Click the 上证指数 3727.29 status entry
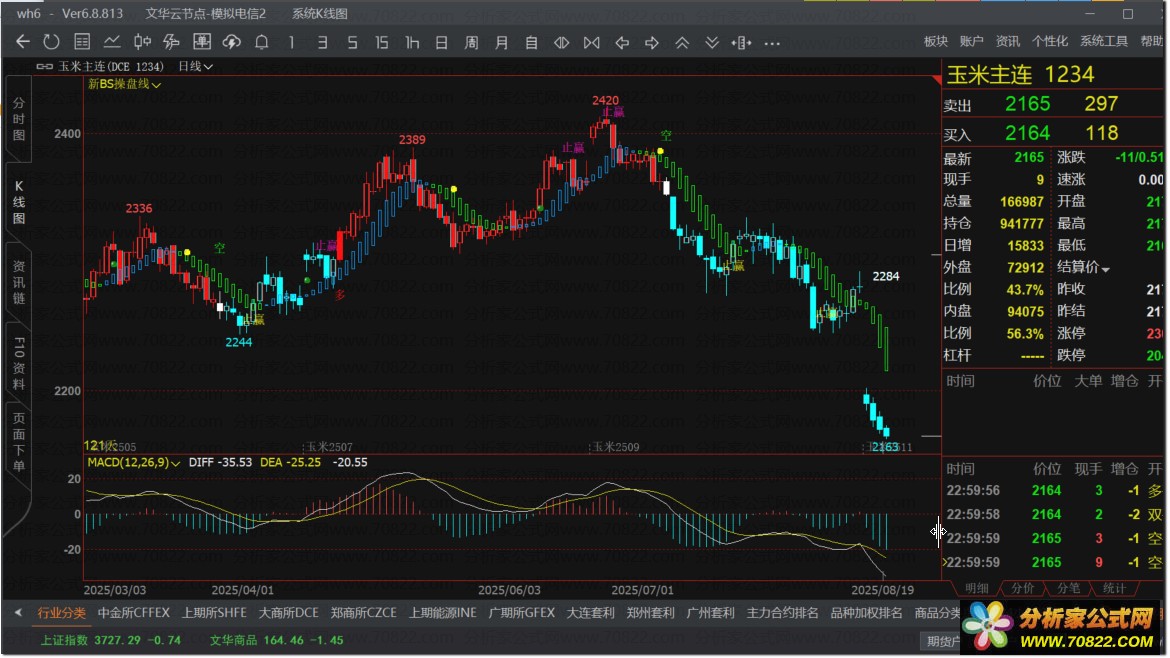The image size is (1170, 658). point(110,640)
